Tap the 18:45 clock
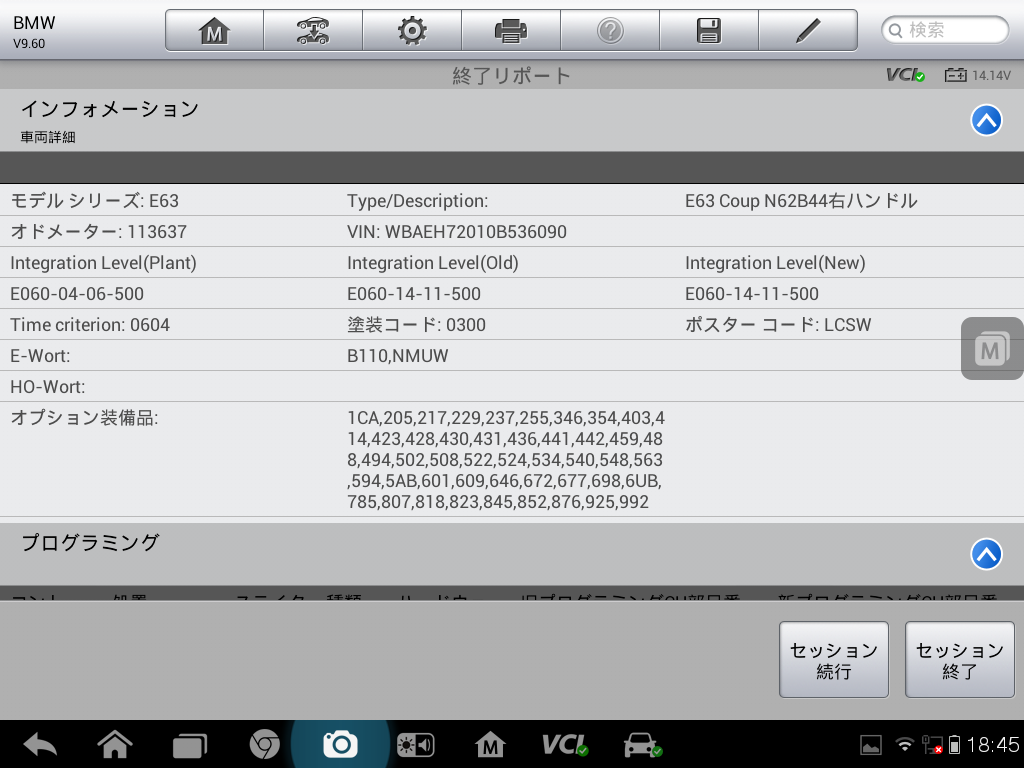 993,744
